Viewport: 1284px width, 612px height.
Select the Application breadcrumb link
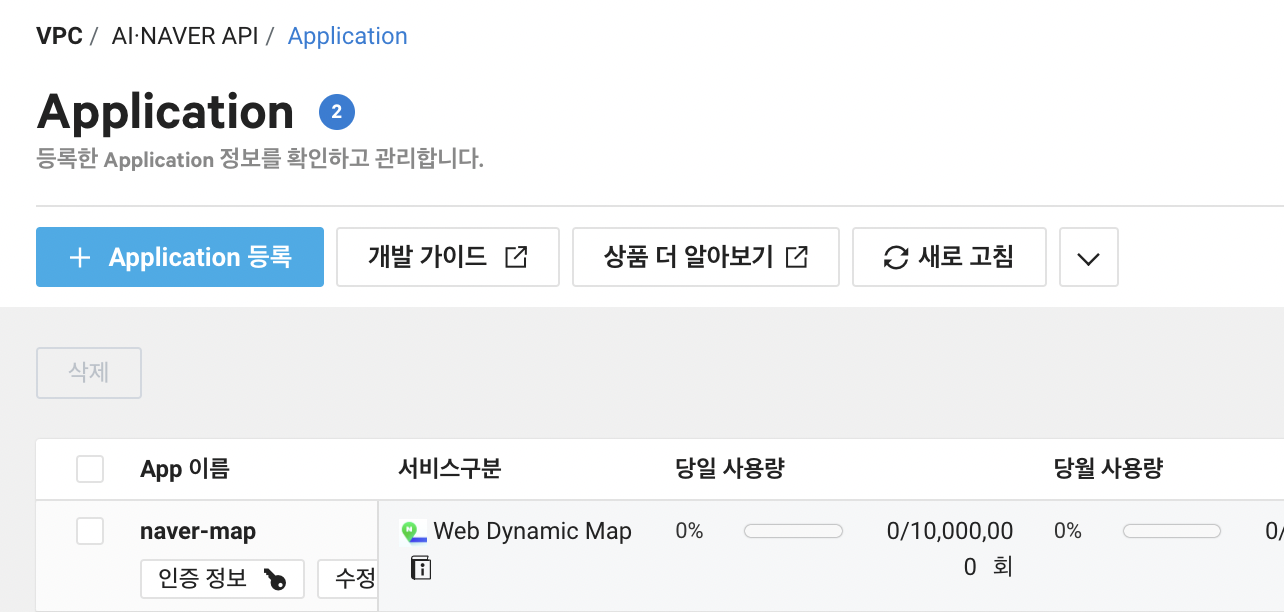347,35
